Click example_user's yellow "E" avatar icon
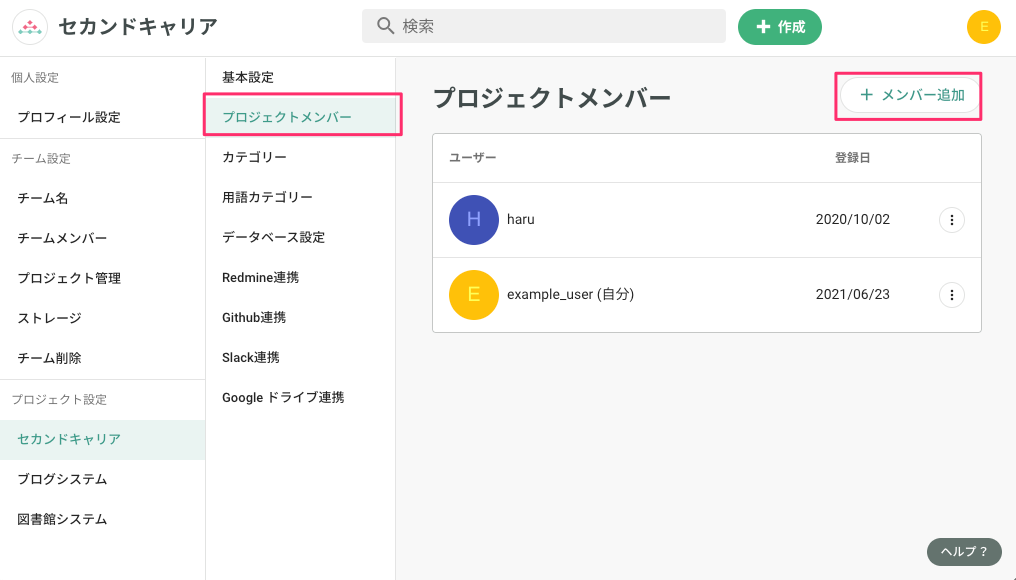 click(x=474, y=295)
